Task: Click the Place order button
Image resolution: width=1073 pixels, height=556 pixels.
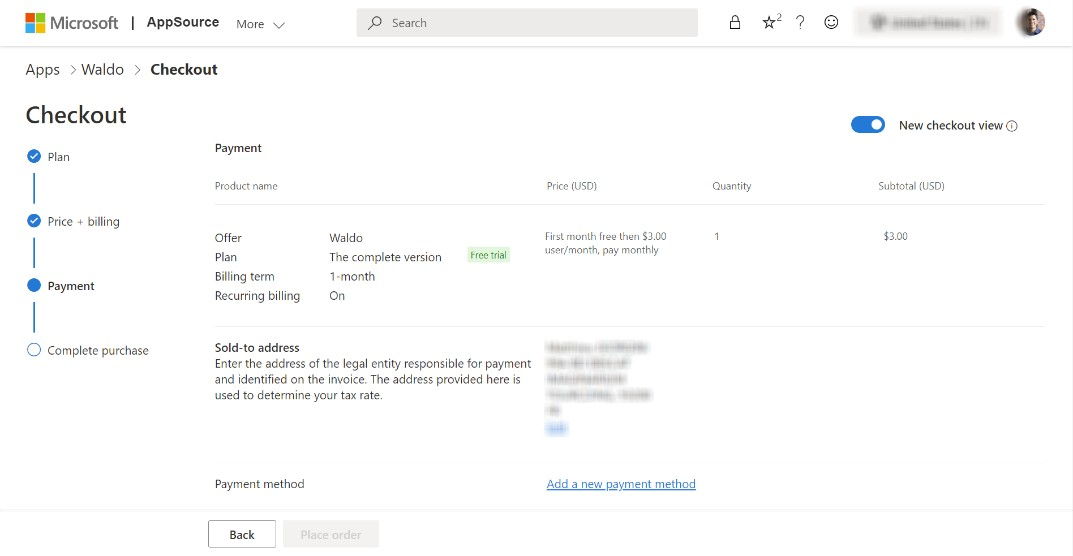Action: pos(331,535)
